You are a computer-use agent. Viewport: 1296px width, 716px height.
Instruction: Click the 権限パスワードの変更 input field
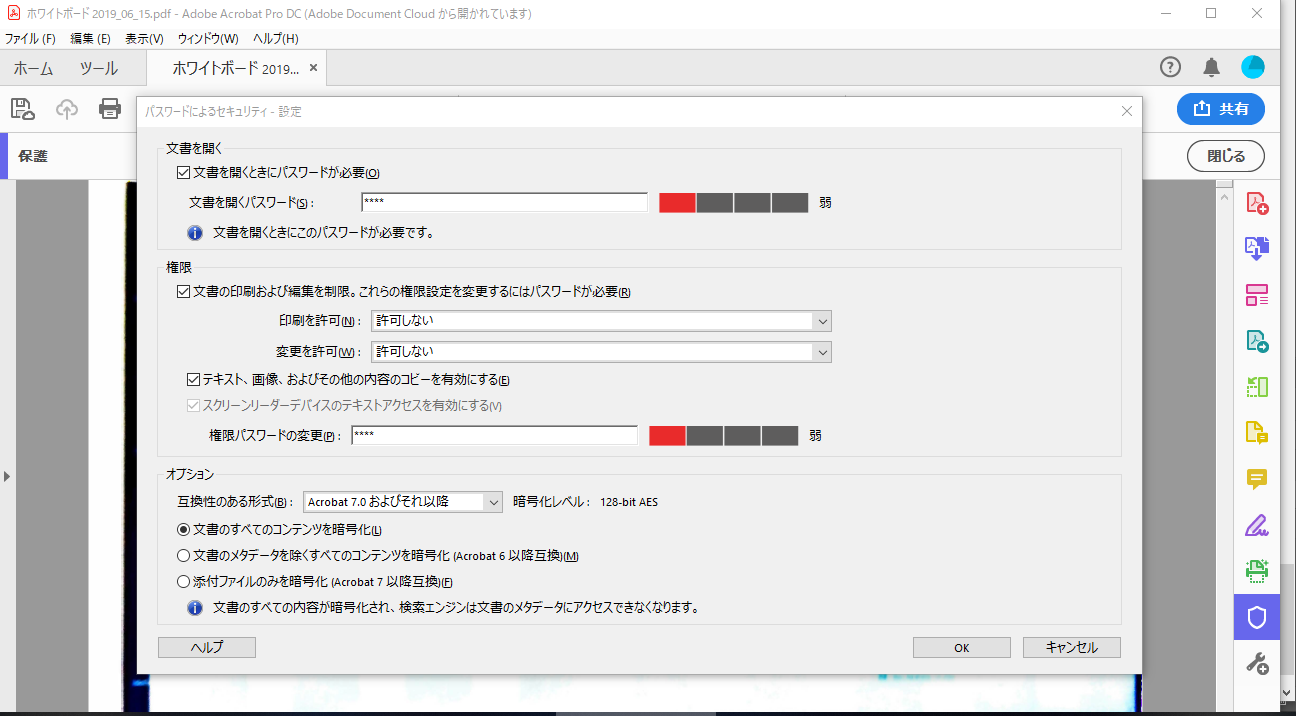pyautogui.click(x=494, y=436)
